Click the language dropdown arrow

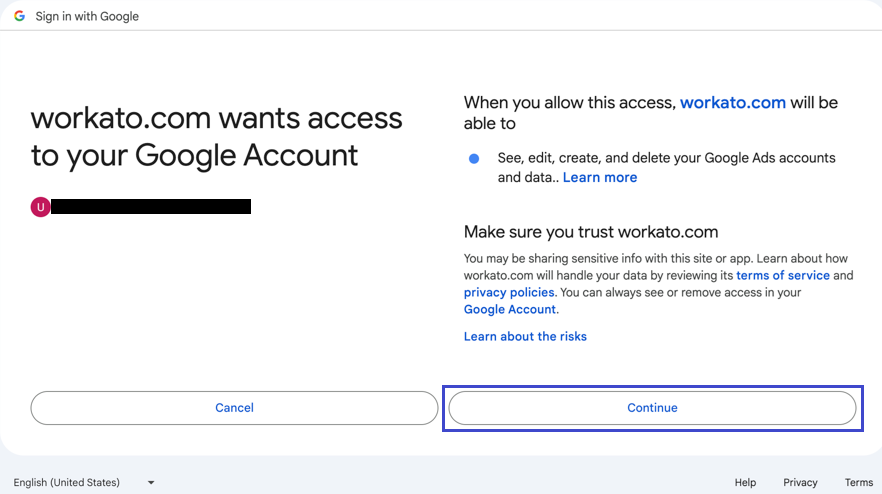point(151,483)
